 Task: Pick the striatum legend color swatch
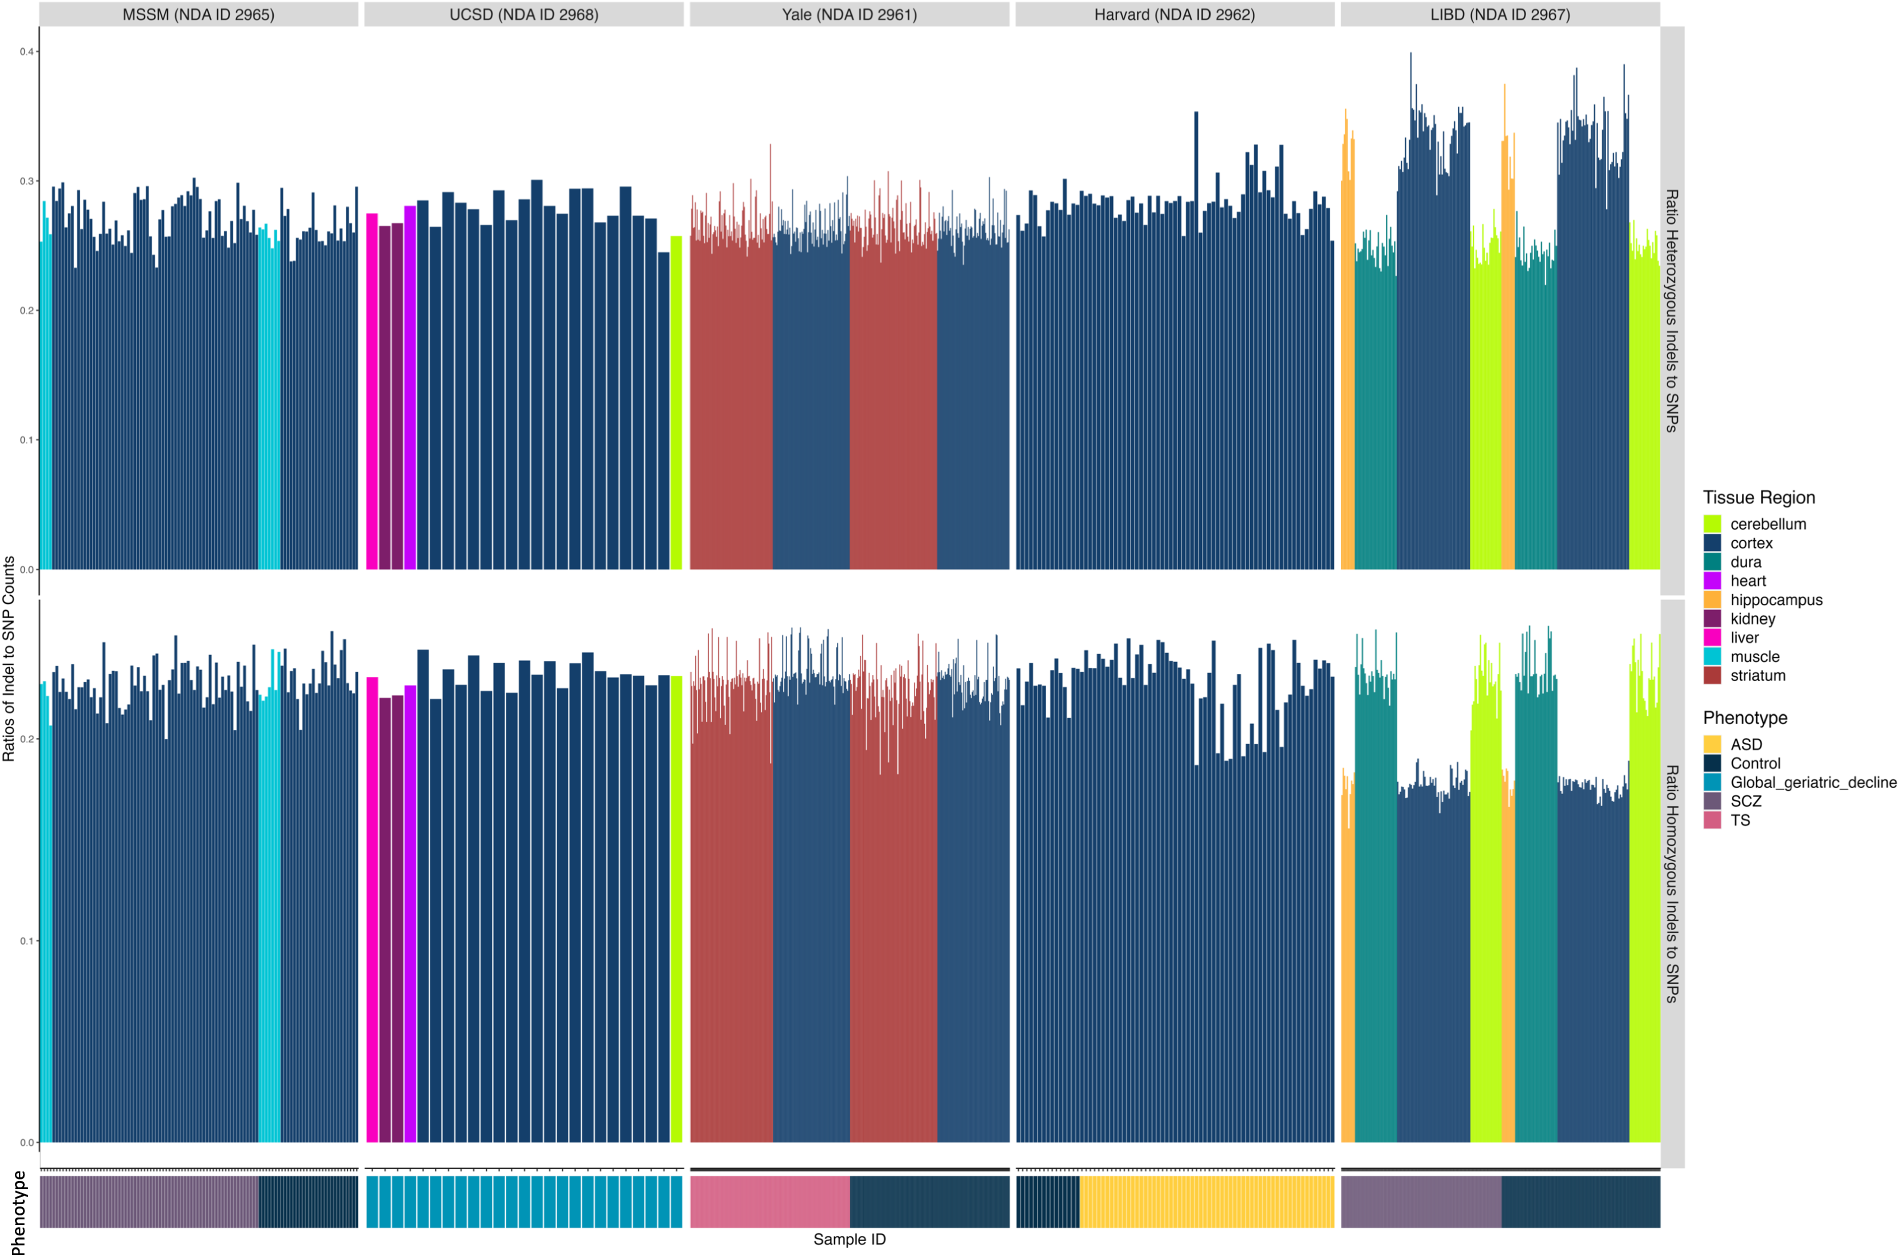(x=1712, y=676)
